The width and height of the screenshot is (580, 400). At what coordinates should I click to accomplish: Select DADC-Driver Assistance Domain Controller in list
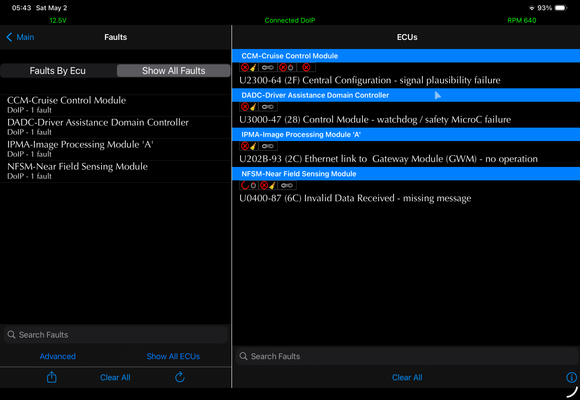point(115,127)
